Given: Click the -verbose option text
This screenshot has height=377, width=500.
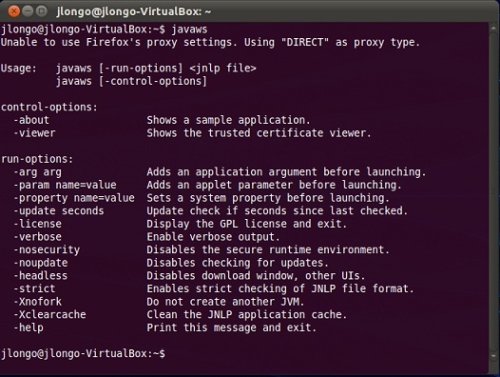Looking at the screenshot, I should tap(38, 237).
